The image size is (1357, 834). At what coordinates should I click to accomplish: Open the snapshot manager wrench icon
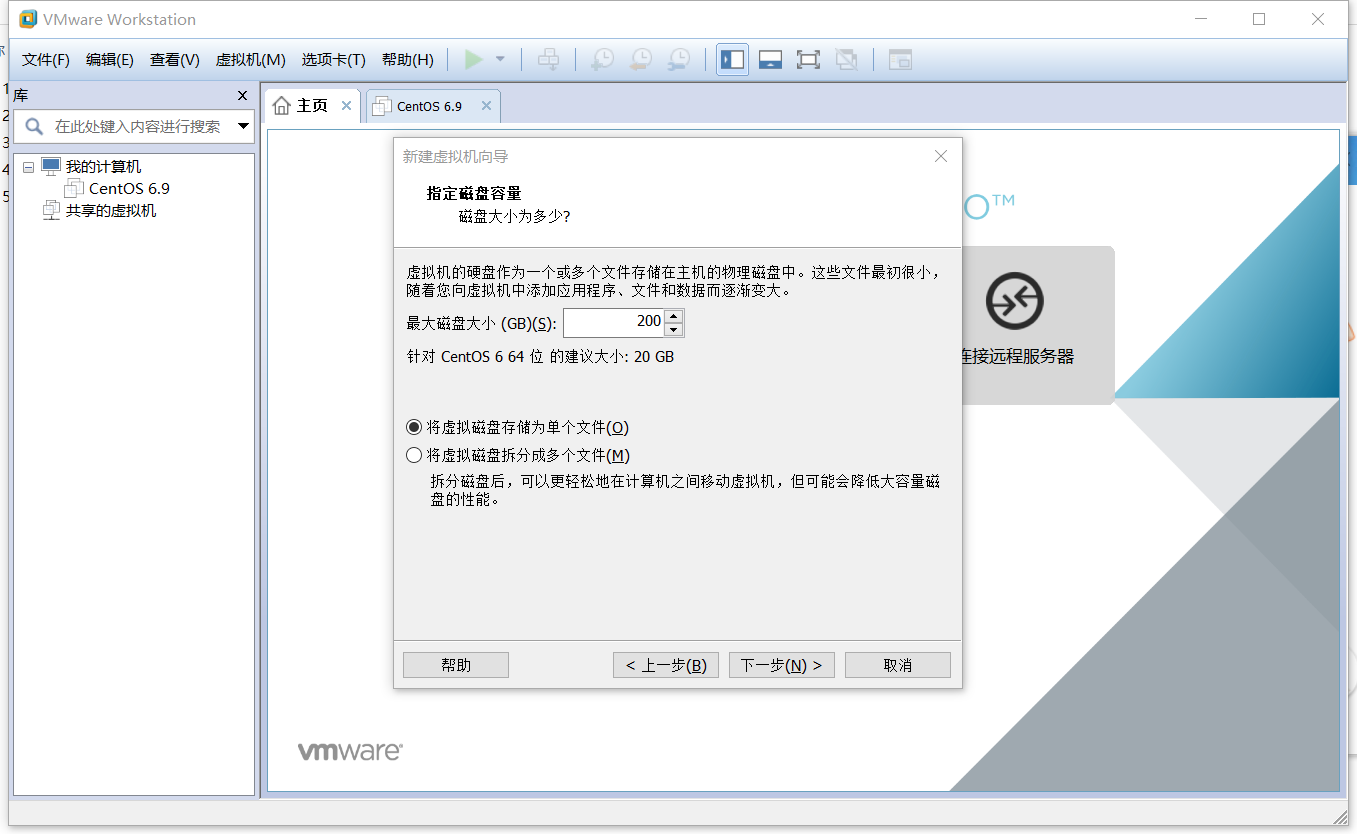(x=679, y=60)
